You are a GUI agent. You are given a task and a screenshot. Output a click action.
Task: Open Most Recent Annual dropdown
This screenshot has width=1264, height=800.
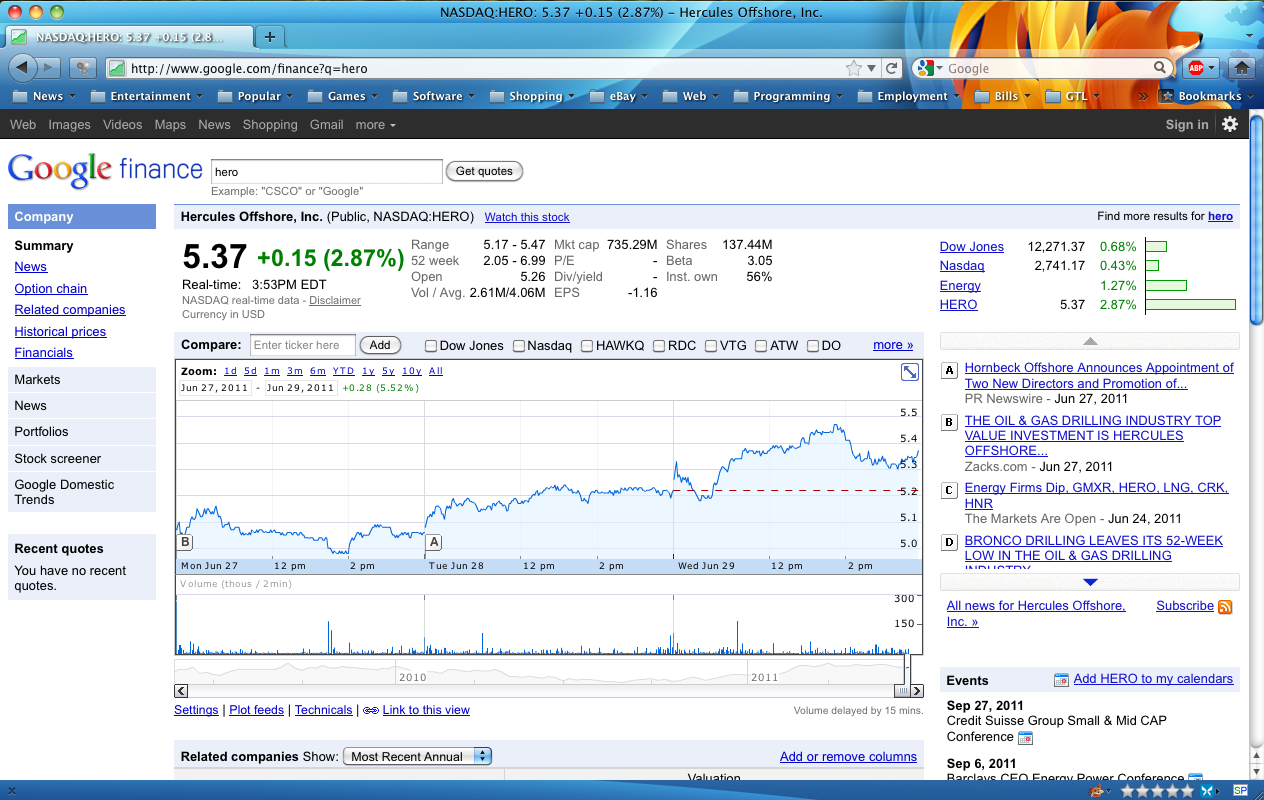(x=417, y=757)
